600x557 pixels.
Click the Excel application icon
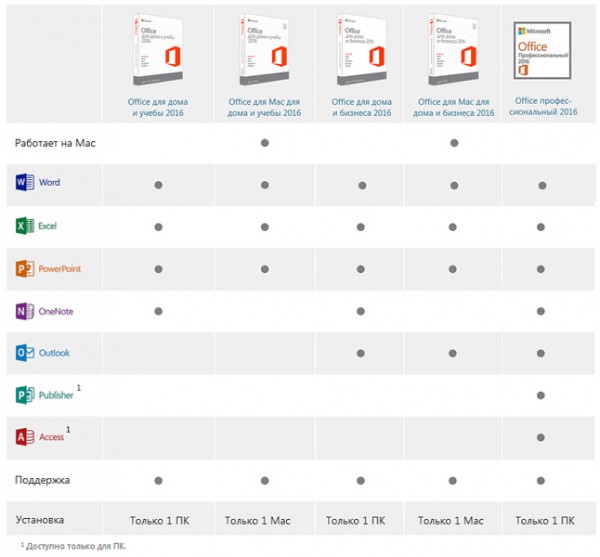(25, 226)
